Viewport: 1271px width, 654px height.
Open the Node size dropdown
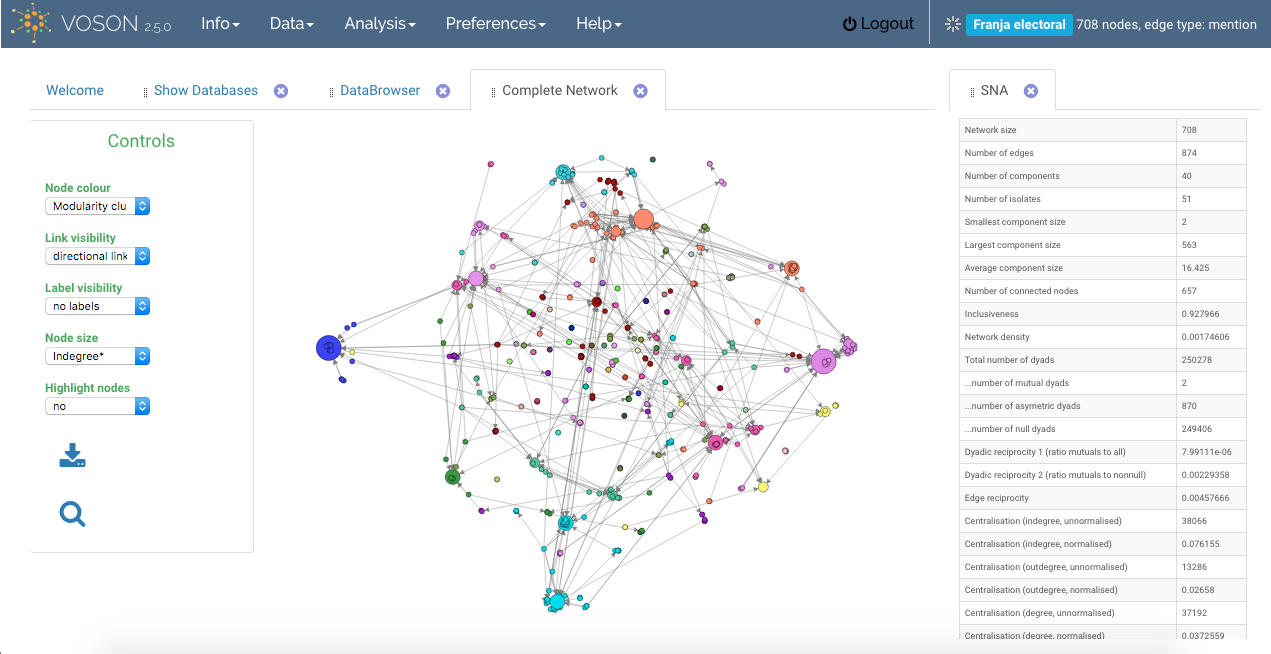point(97,356)
